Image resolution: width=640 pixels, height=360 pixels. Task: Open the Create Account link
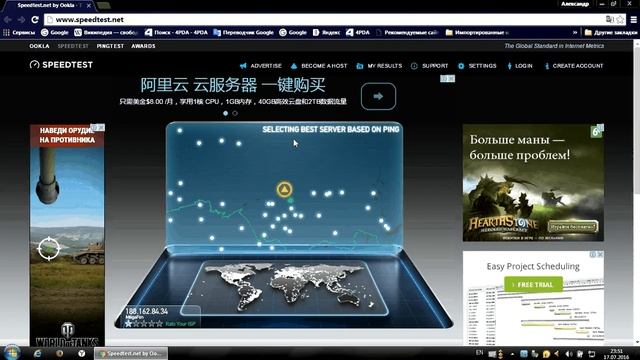[x=578, y=66]
